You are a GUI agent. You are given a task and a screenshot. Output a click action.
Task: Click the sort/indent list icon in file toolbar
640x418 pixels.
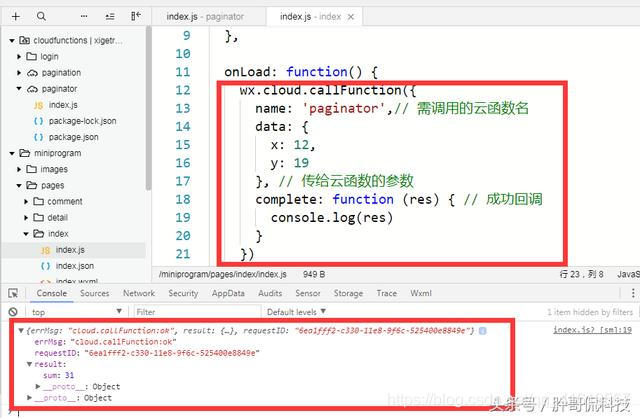pyautogui.click(x=110, y=16)
